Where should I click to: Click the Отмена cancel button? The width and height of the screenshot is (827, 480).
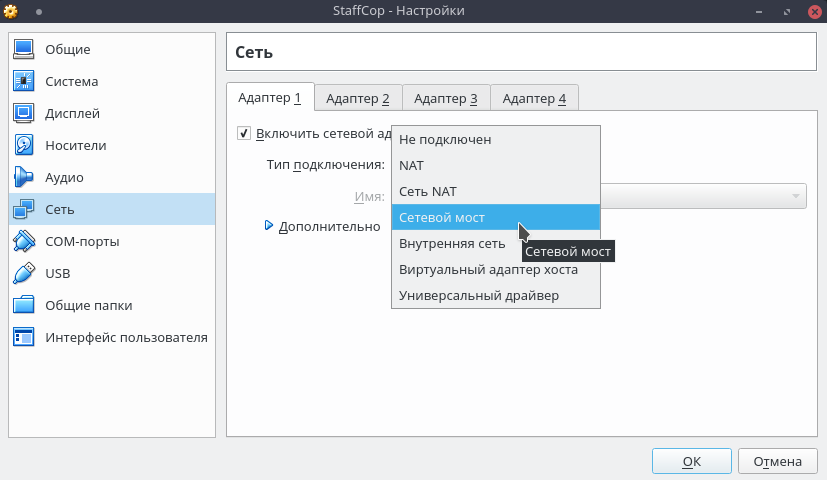coord(777,462)
